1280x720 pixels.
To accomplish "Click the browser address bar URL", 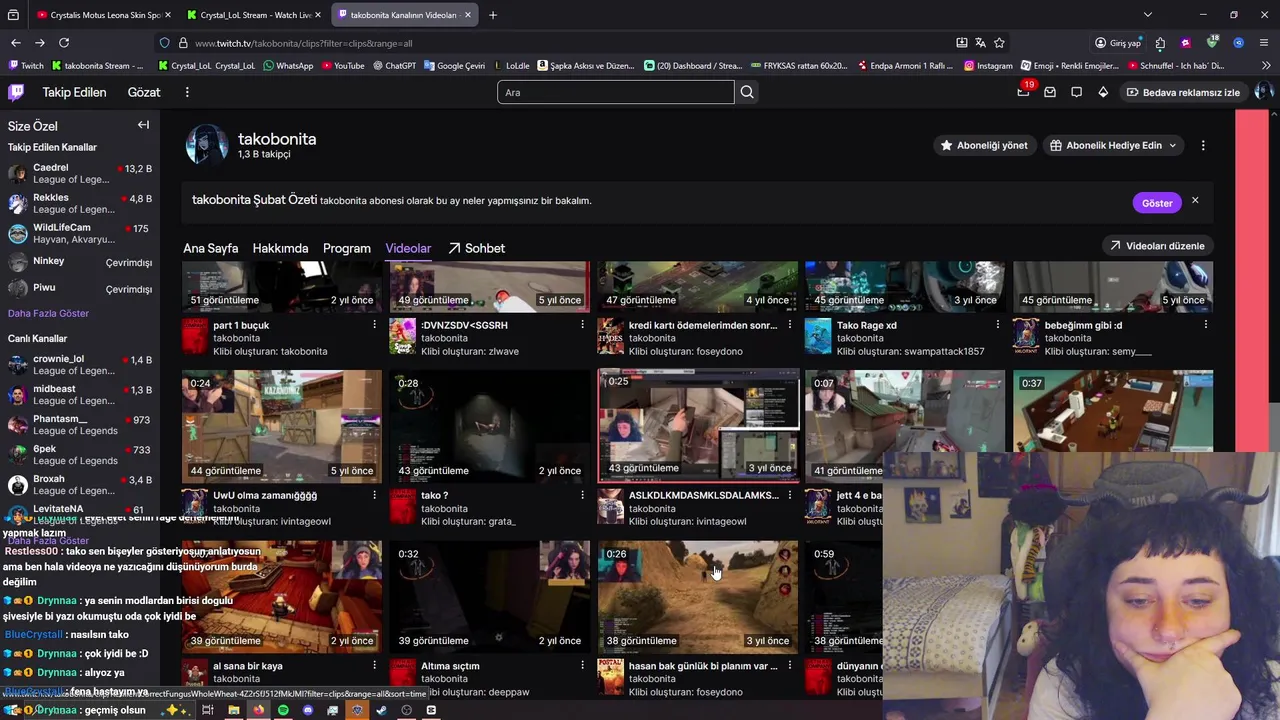I will click(303, 43).
